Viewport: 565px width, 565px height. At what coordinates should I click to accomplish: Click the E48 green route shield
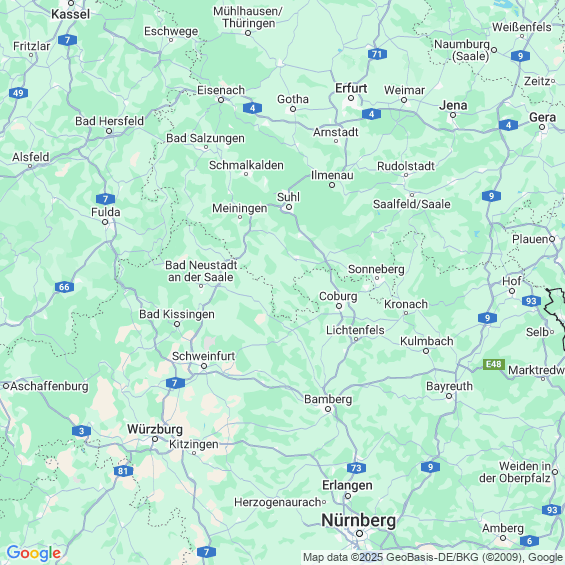[494, 364]
